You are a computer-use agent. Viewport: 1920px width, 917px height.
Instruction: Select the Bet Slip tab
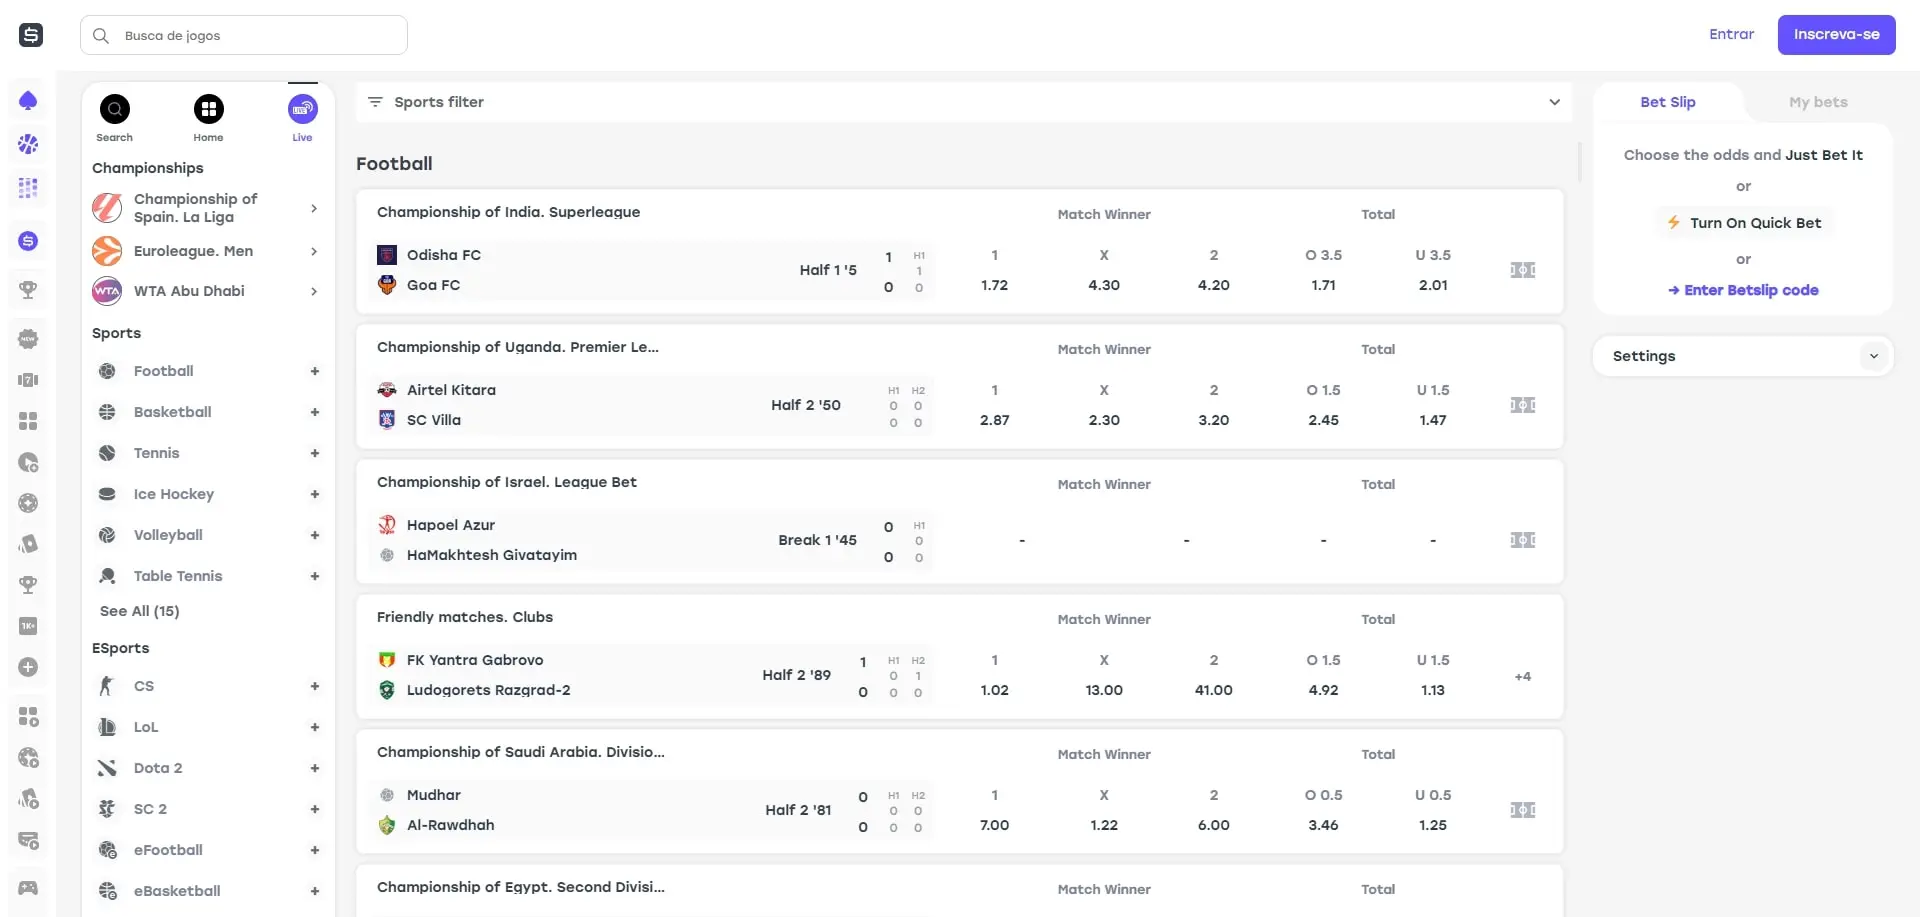pyautogui.click(x=1667, y=102)
